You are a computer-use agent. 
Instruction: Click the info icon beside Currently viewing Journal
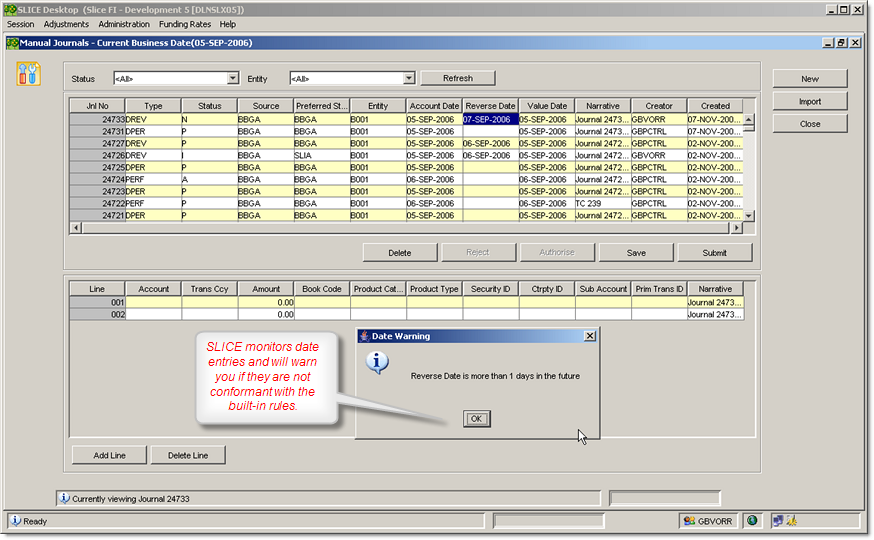(x=64, y=498)
